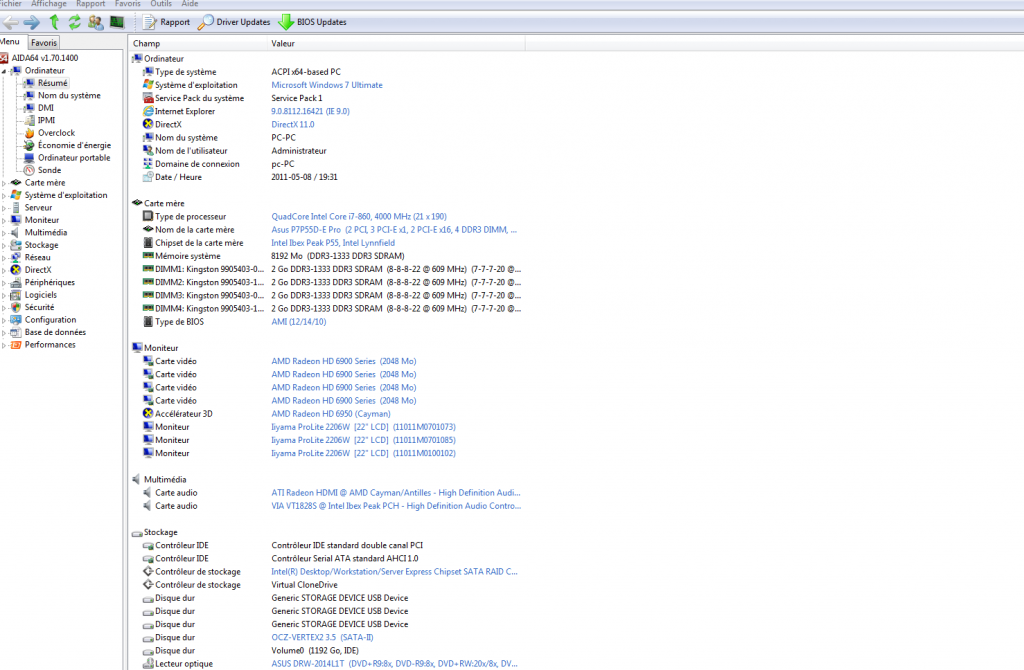Switch to the Favoris sidebar tab
The height and width of the screenshot is (670, 1024).
(44, 42)
